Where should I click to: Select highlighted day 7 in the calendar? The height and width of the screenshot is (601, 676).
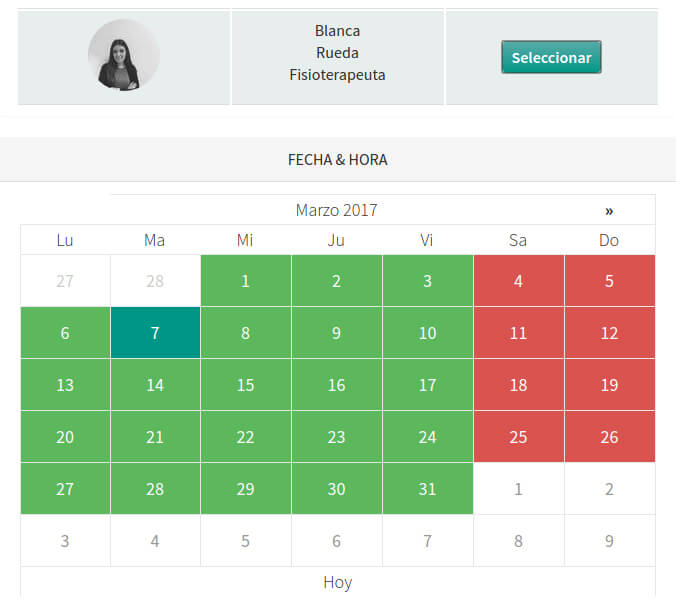pyautogui.click(x=155, y=333)
